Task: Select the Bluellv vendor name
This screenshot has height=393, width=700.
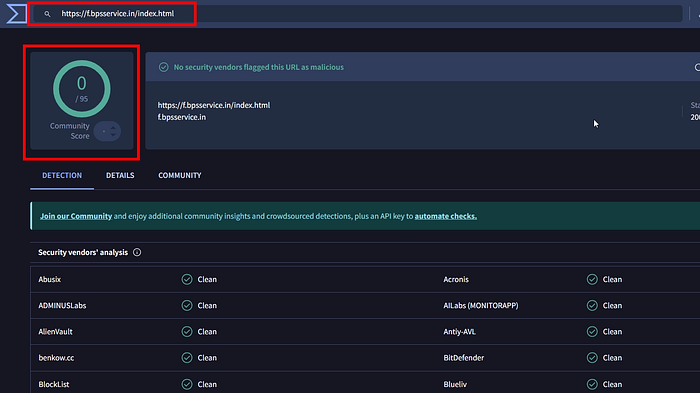Action: [455, 384]
